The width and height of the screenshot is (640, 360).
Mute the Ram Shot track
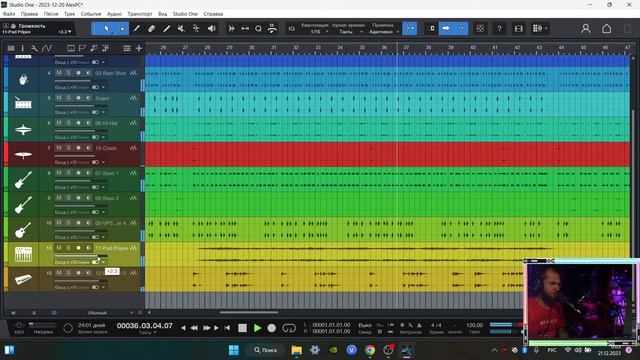pyautogui.click(x=59, y=73)
